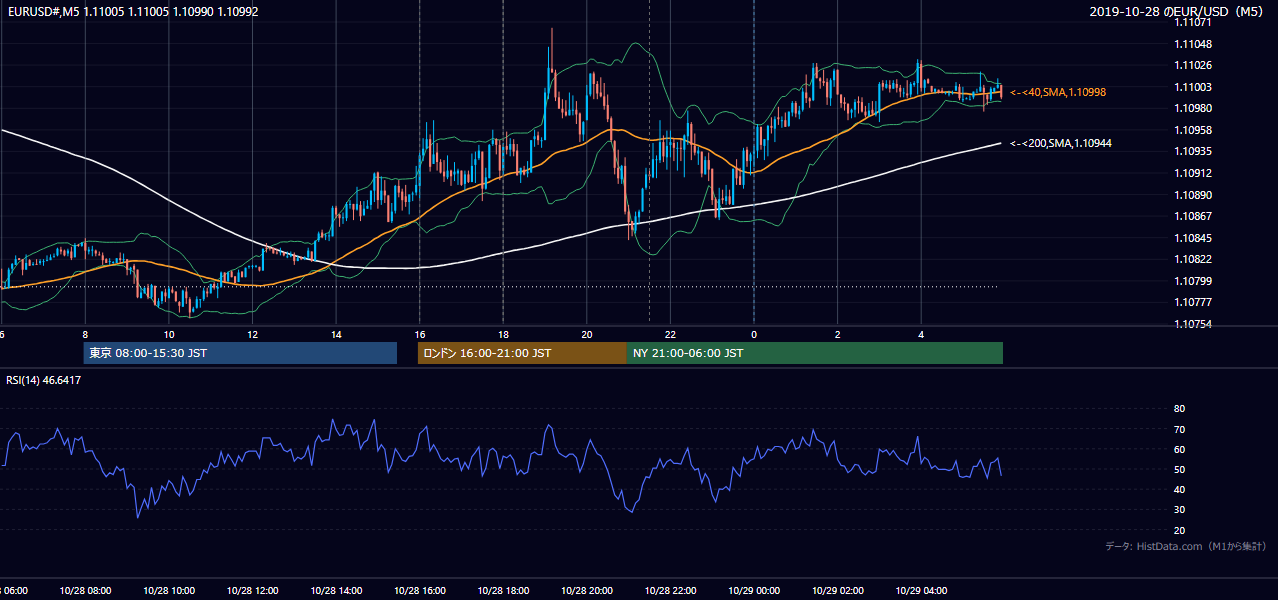Viewport: 1278px width, 600px height.
Task: Click price axis label 1.10845
Action: point(1194,239)
